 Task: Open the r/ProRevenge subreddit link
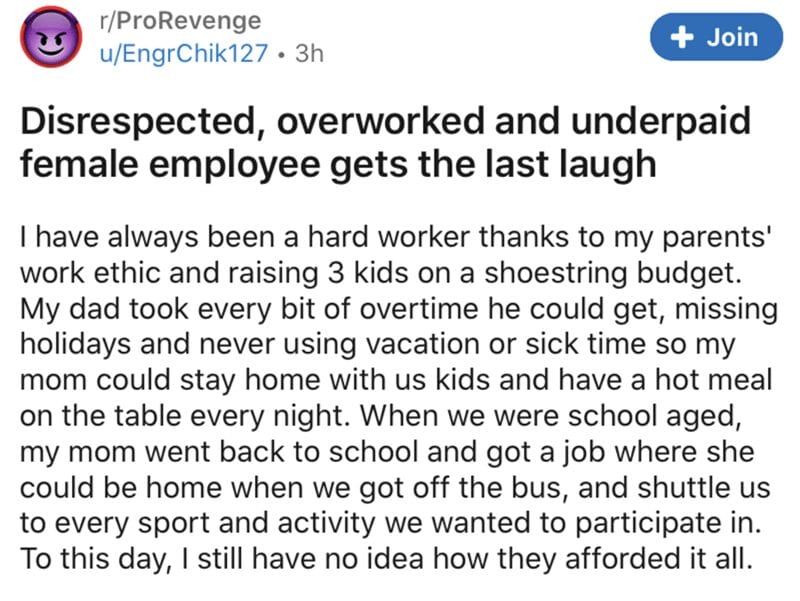coord(180,21)
